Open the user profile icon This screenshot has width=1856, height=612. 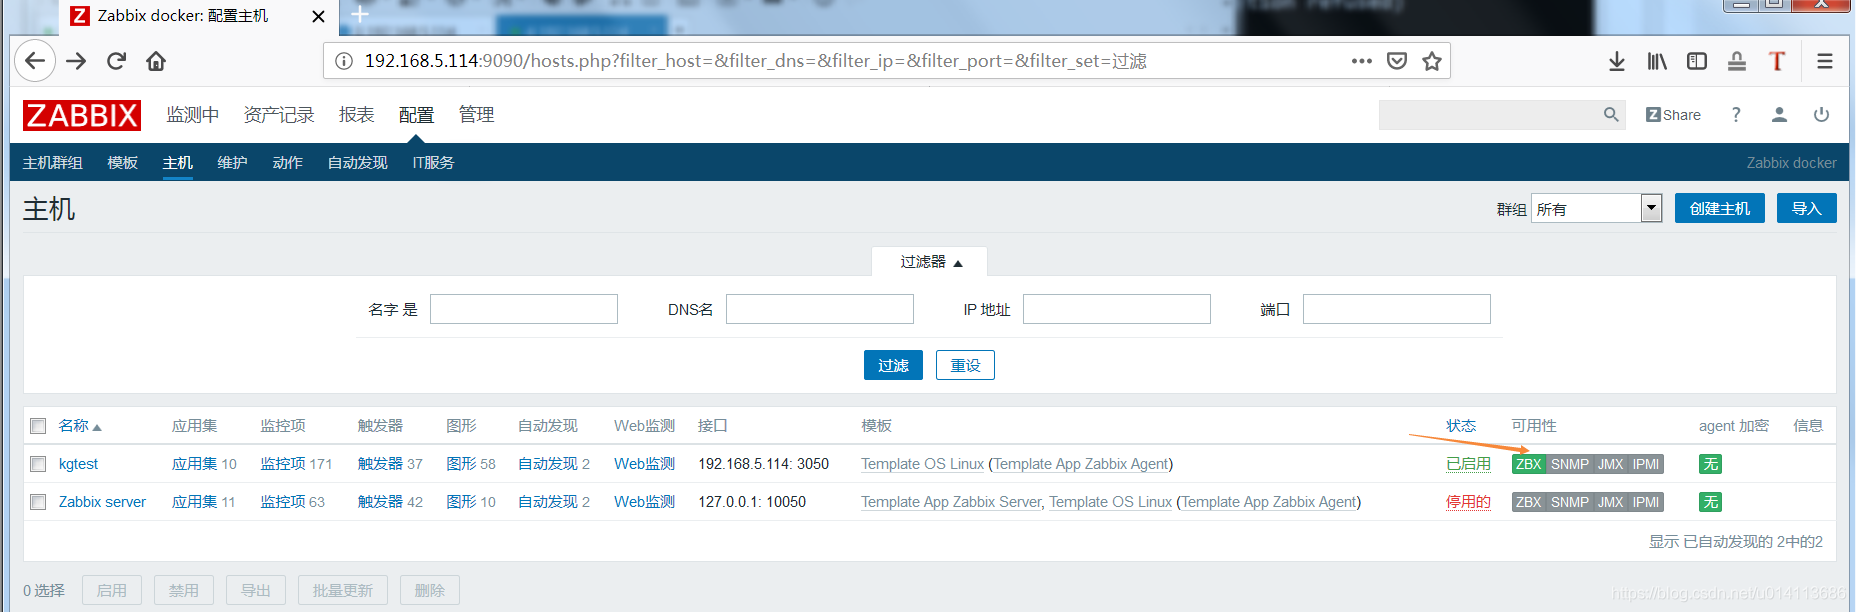tap(1779, 115)
